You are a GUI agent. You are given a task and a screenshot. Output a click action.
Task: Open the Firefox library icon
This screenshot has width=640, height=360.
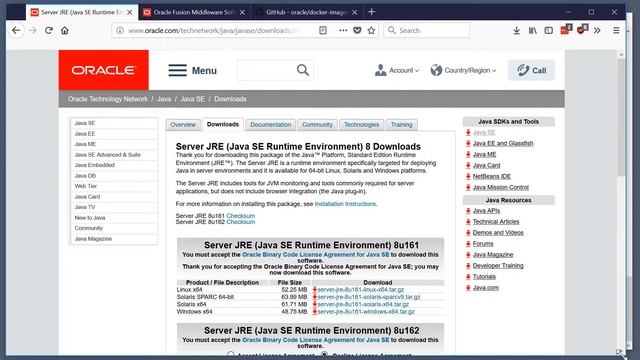[x=533, y=30]
